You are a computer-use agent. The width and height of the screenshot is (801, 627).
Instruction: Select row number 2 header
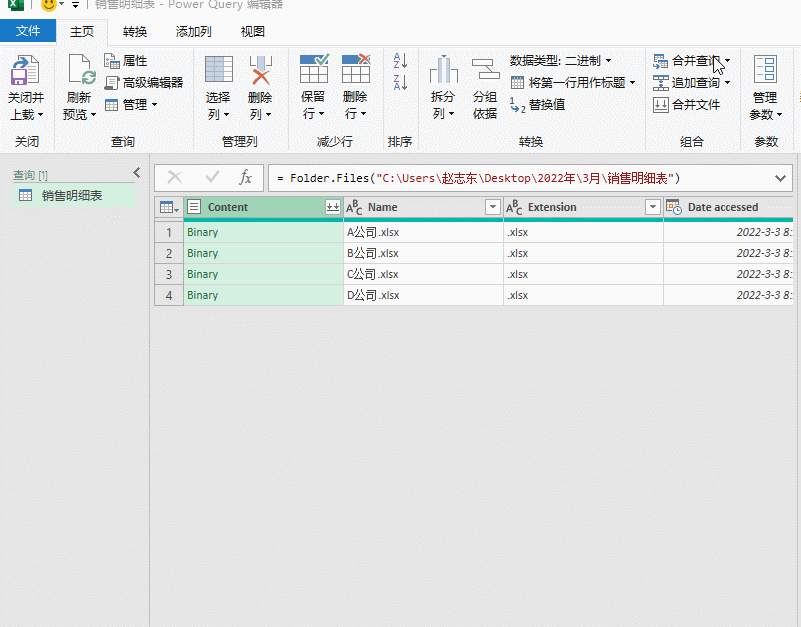click(169, 253)
